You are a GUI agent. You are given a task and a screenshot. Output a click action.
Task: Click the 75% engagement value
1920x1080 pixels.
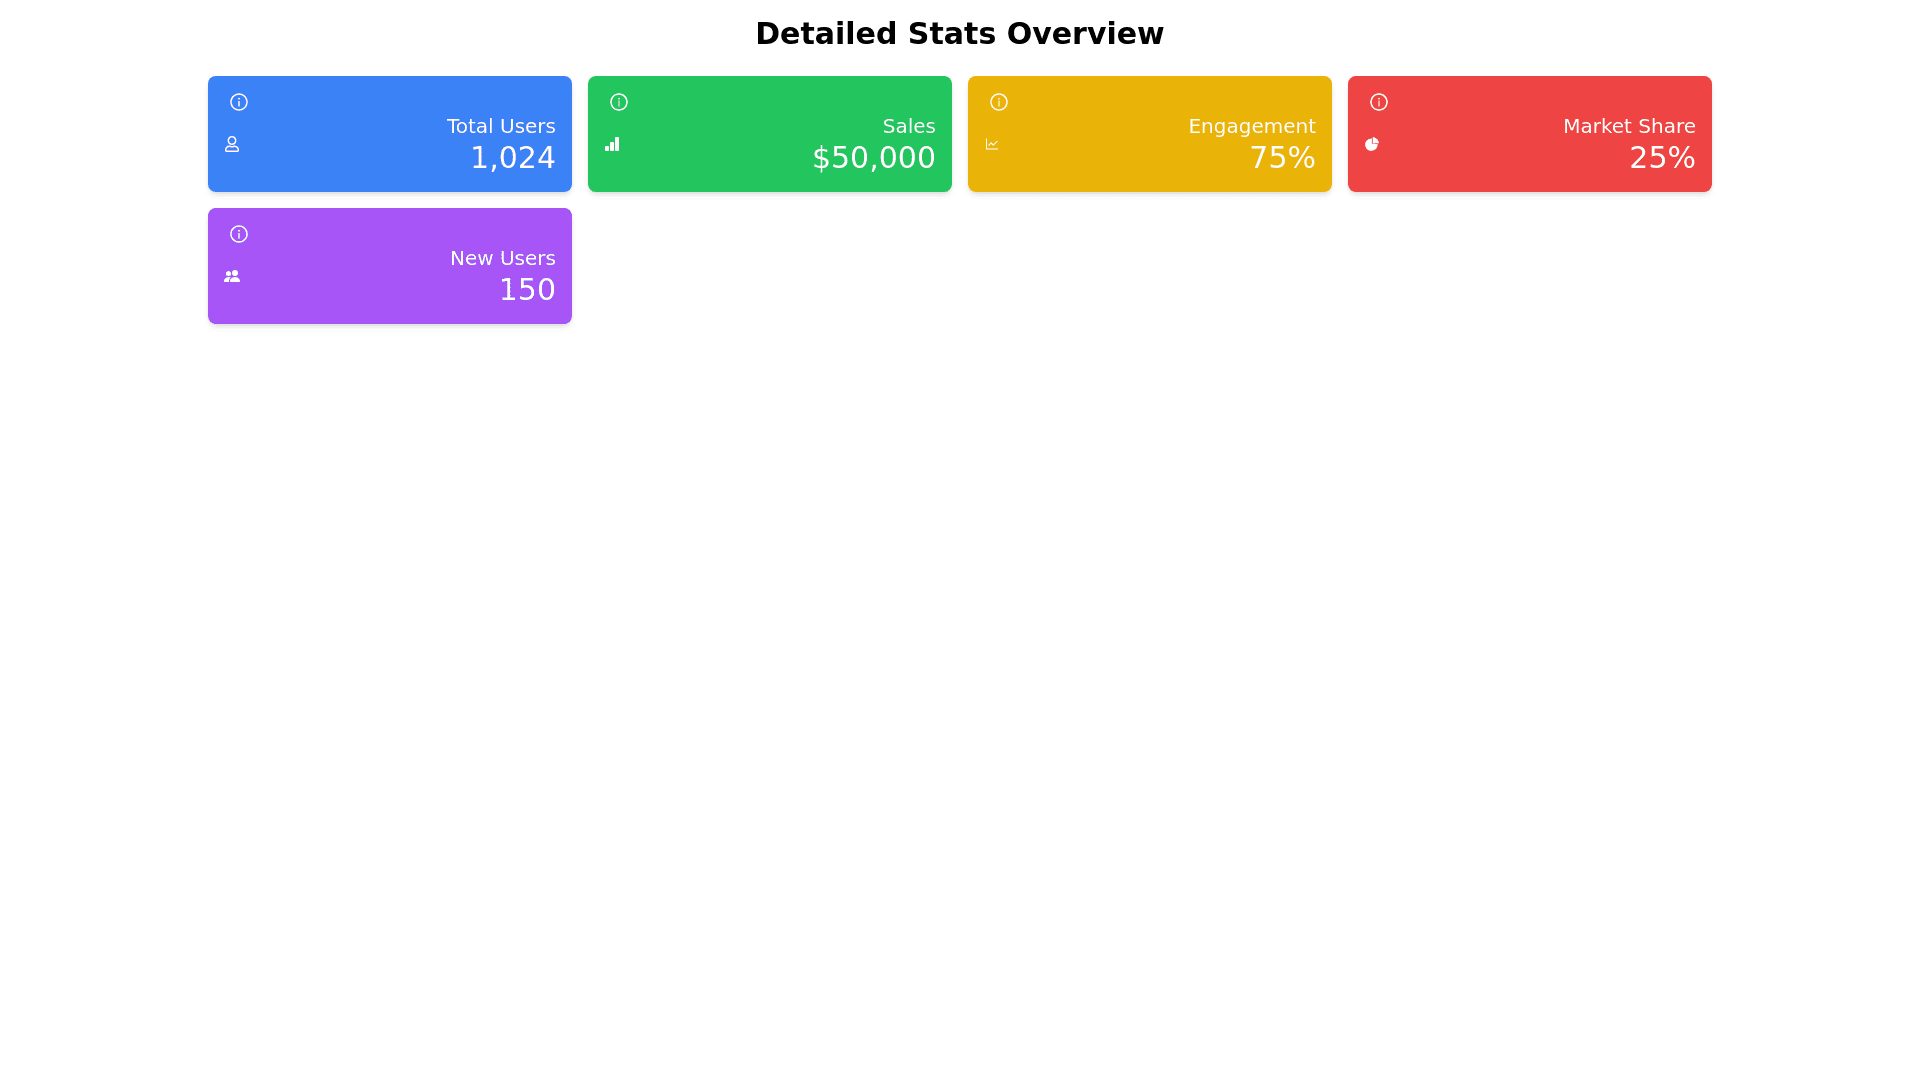coord(1282,158)
